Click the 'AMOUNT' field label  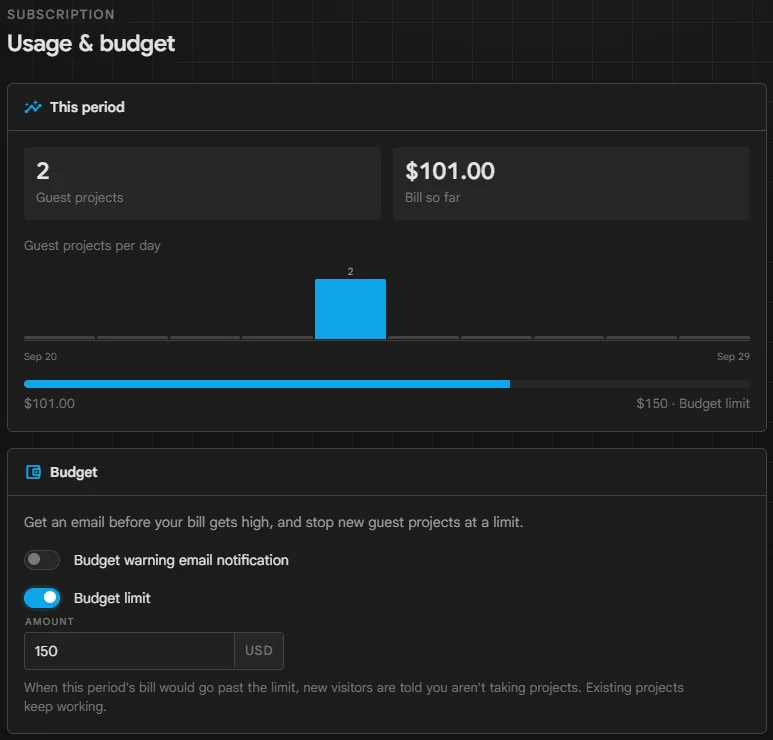click(49, 622)
